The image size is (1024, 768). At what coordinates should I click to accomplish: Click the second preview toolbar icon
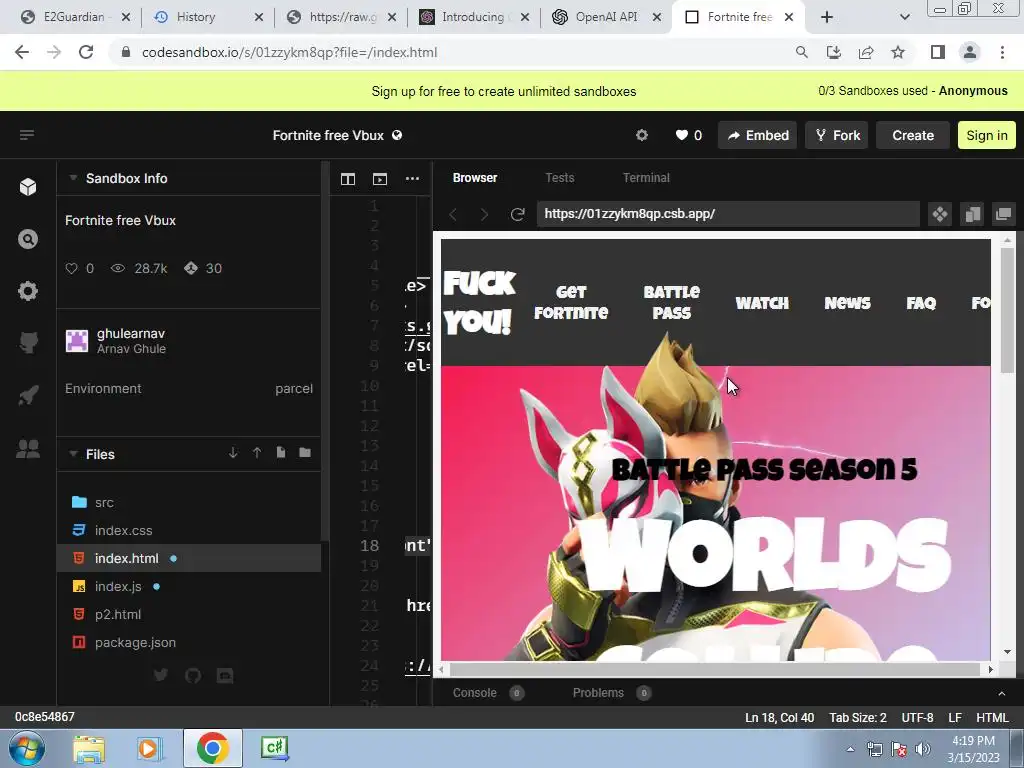(x=972, y=214)
